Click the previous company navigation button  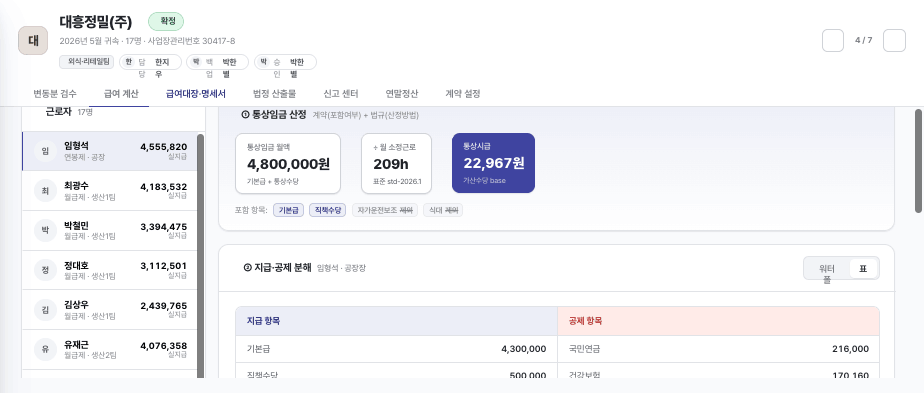pyautogui.click(x=833, y=41)
